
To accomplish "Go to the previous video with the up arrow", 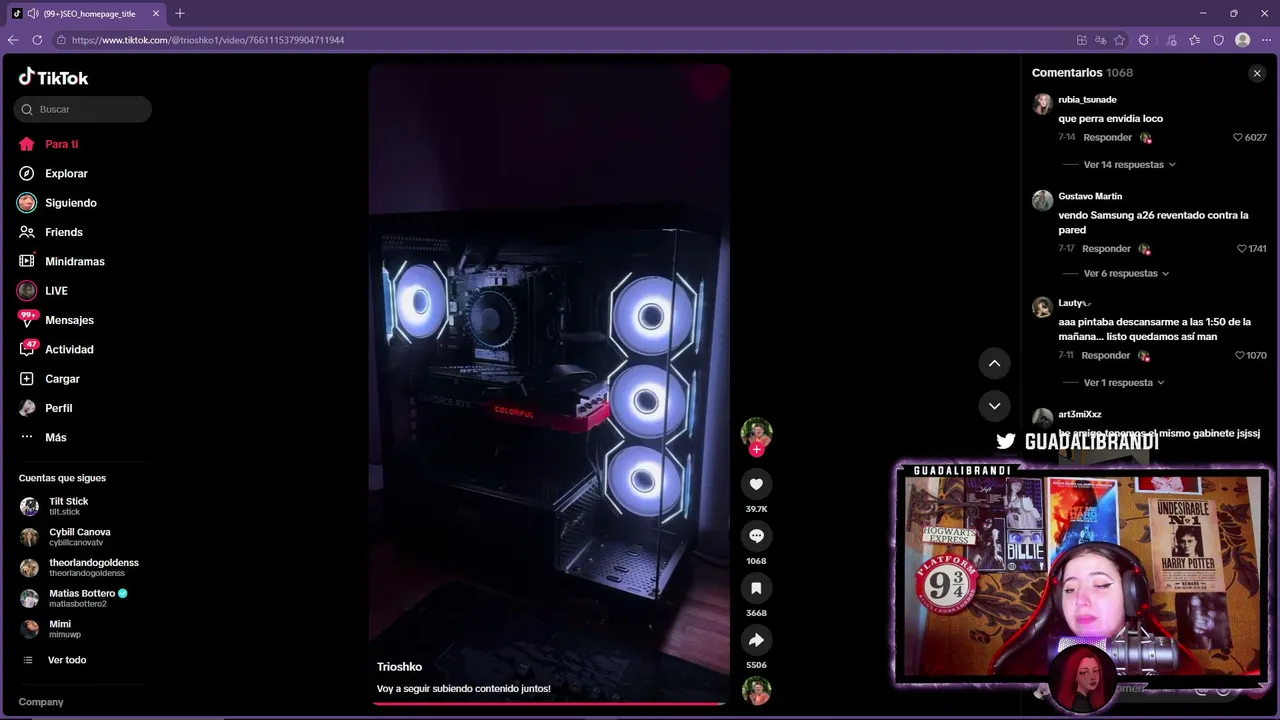I will pyautogui.click(x=994, y=363).
